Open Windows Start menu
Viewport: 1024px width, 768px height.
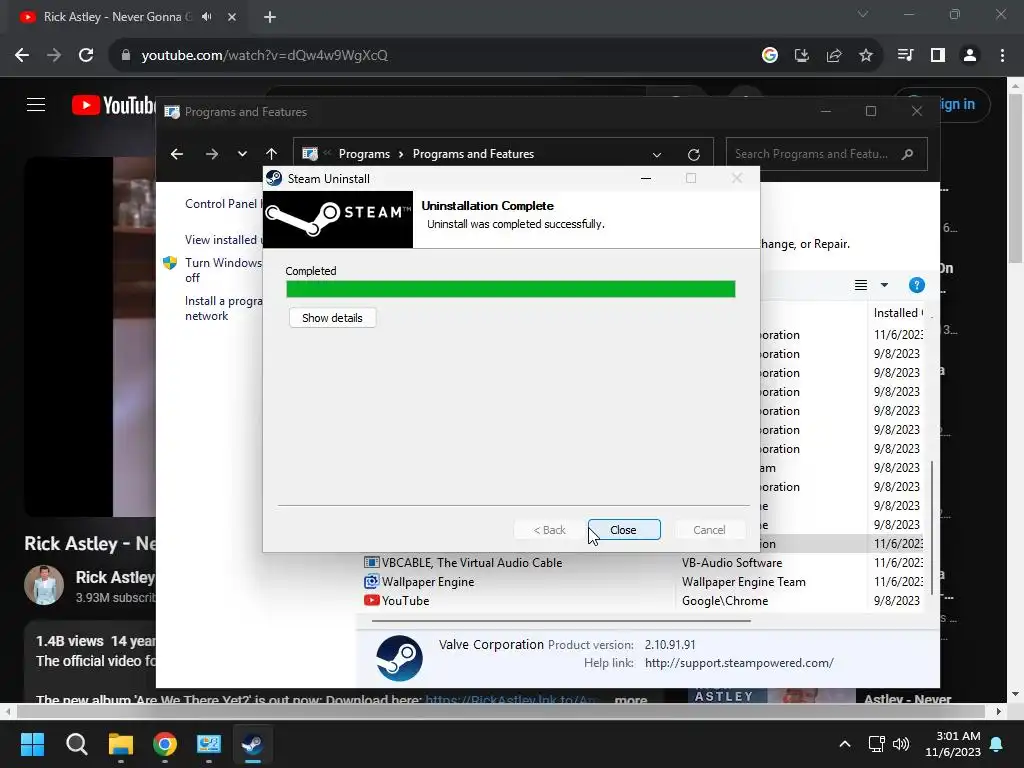point(32,744)
